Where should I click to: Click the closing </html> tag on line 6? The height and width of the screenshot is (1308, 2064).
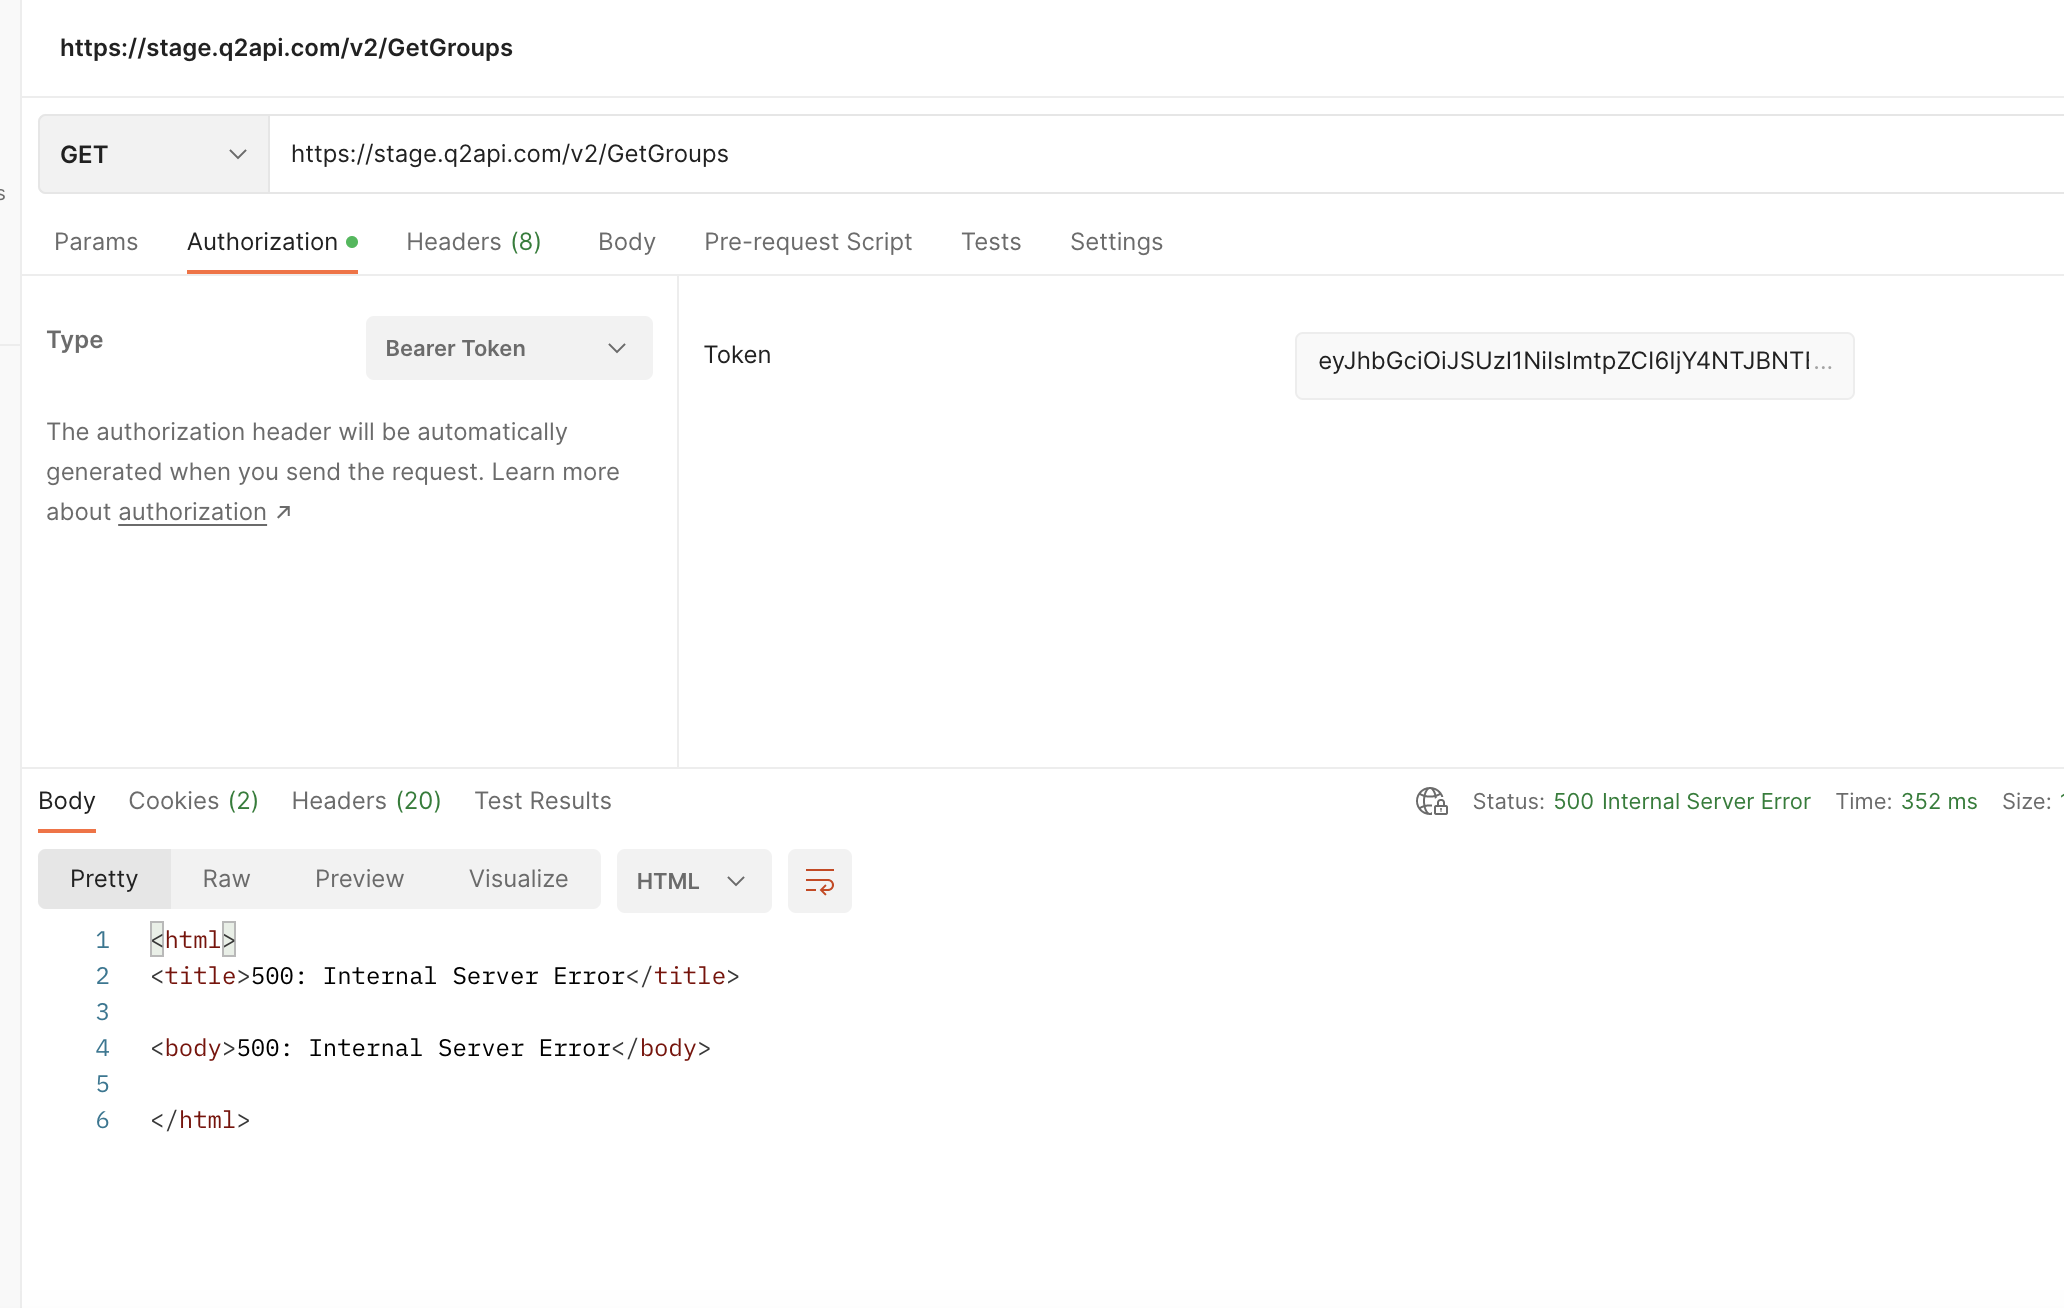click(x=200, y=1120)
